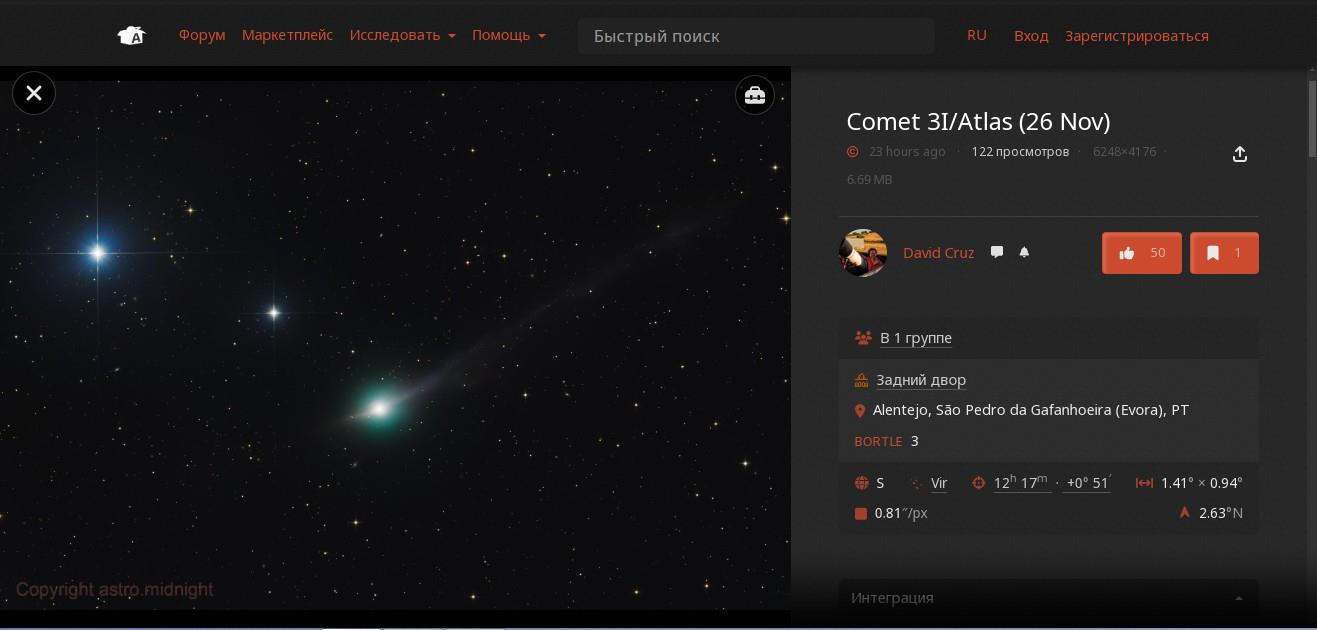The height and width of the screenshot is (630, 1317).
Task: Click the Зарегистрироваться link
Action: click(1136, 35)
